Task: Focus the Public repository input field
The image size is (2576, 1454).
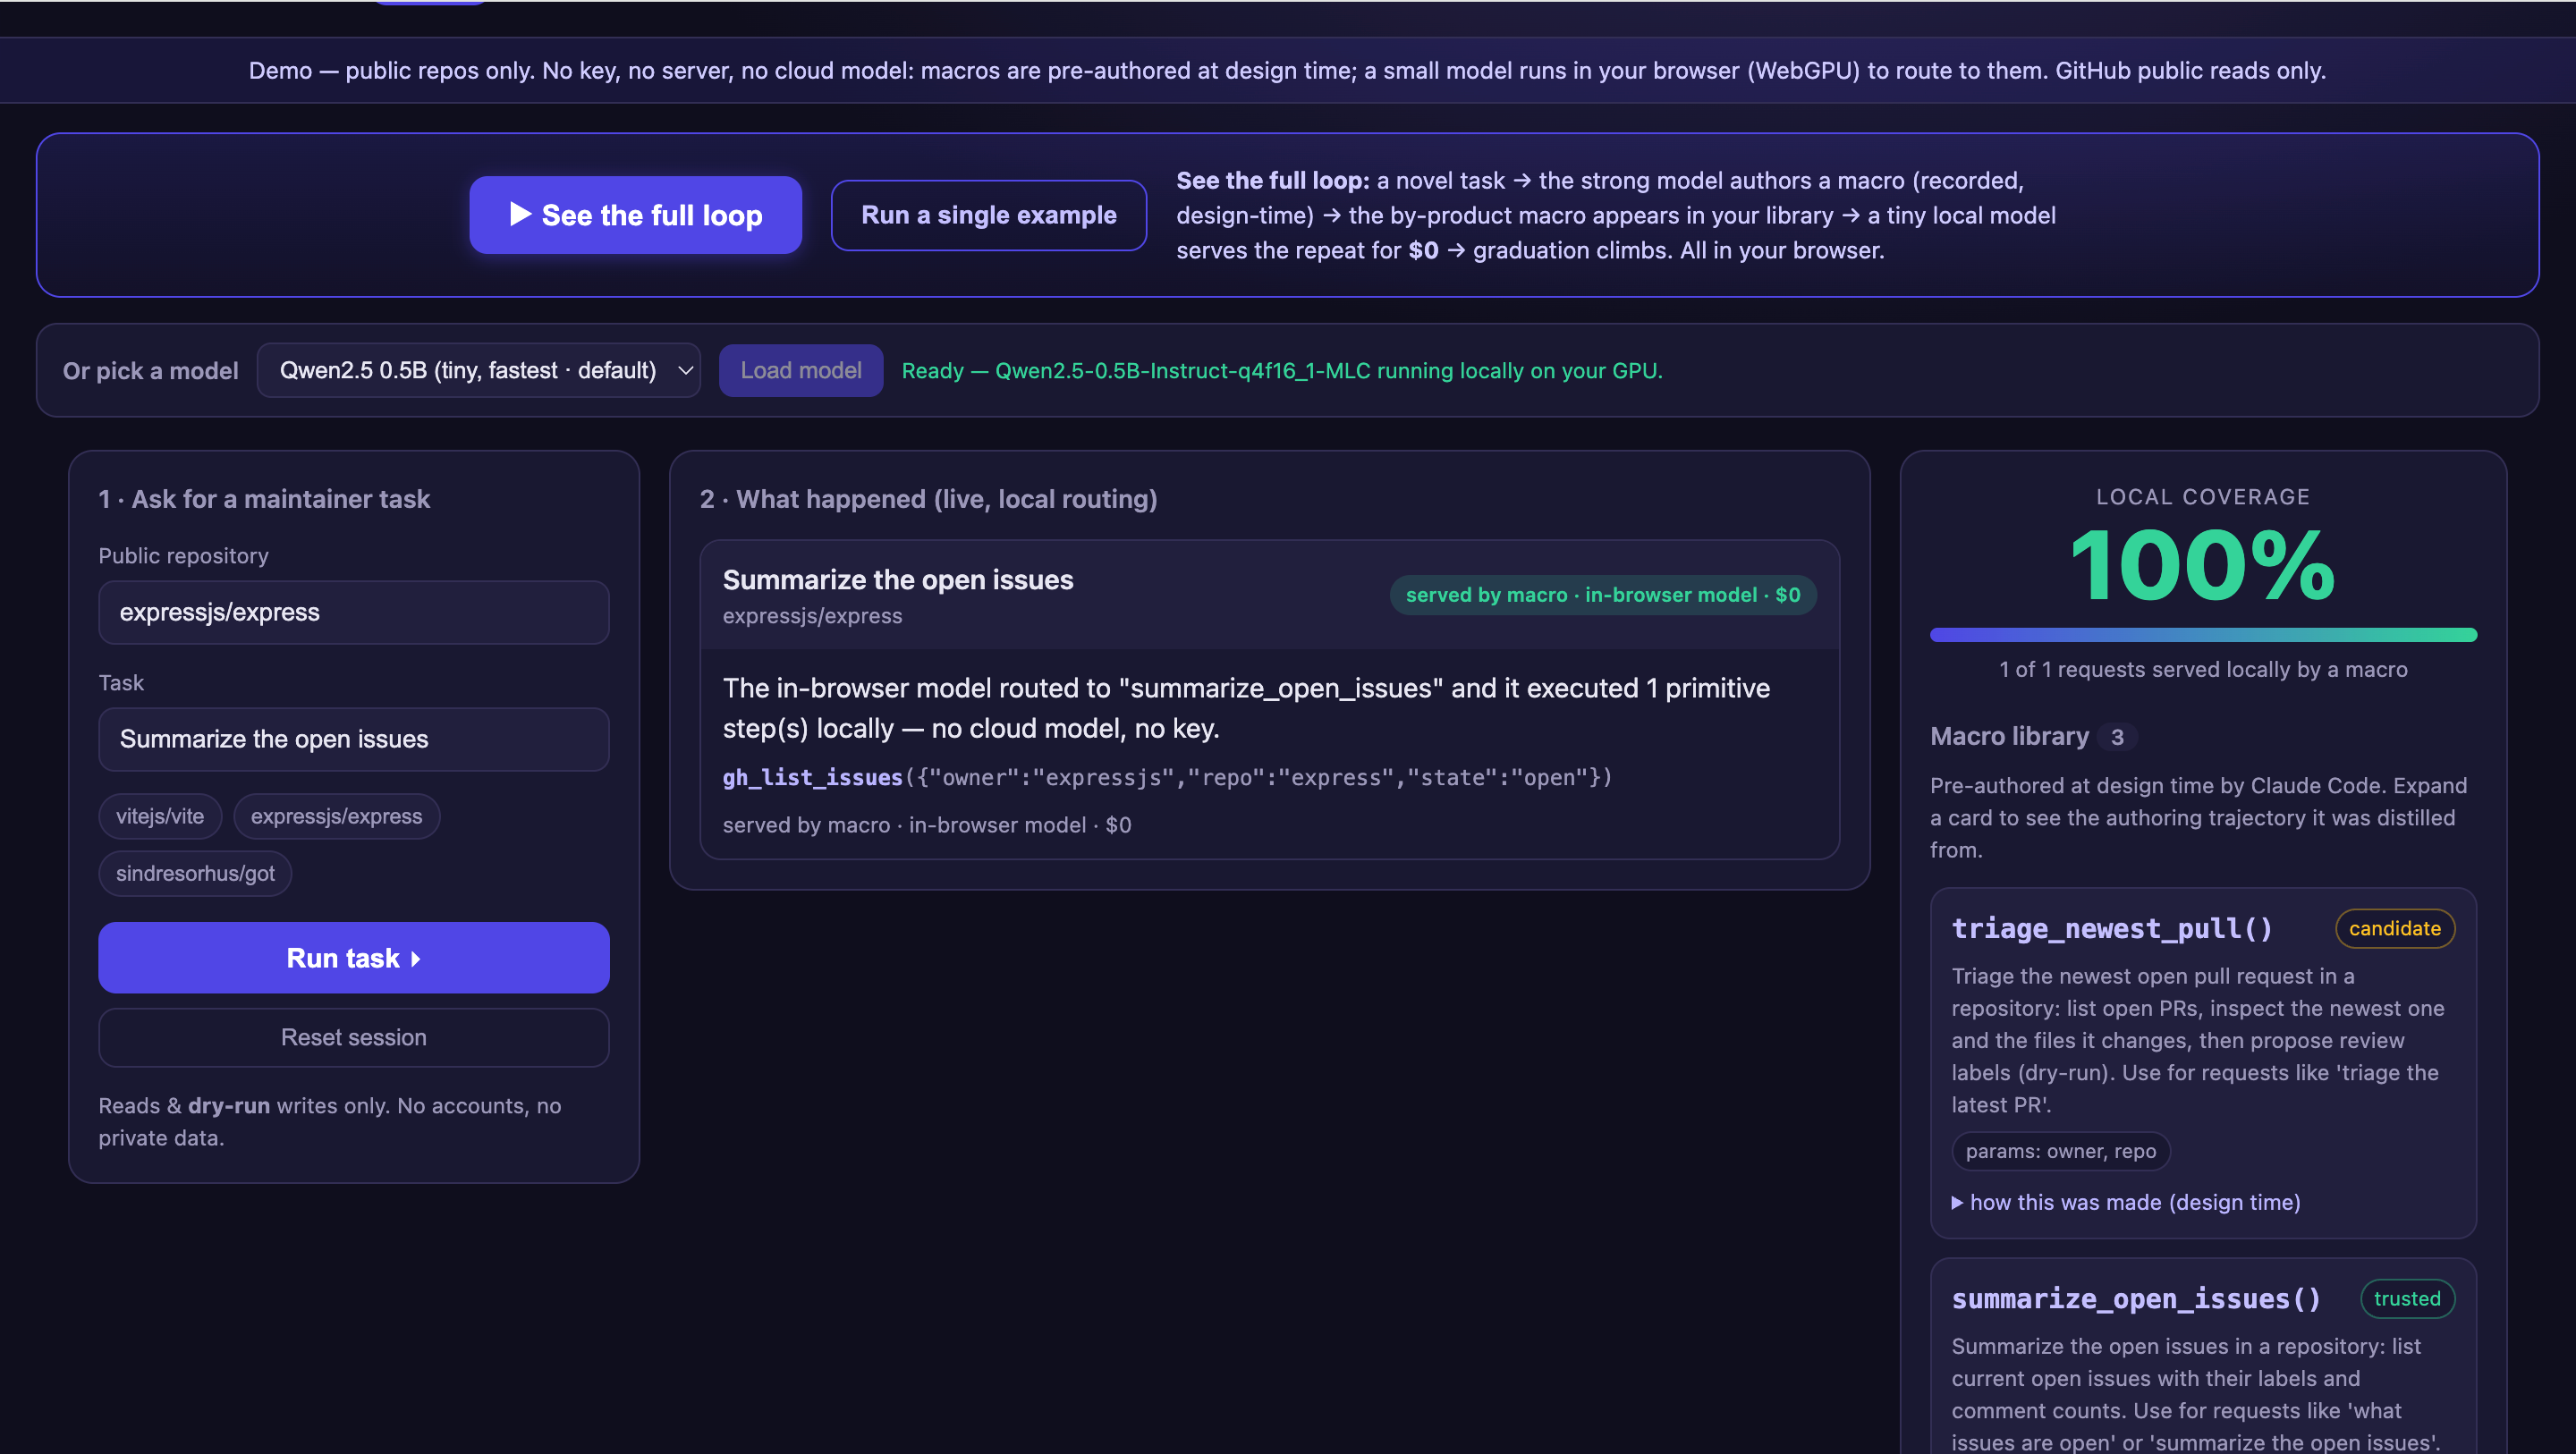Action: [354, 612]
